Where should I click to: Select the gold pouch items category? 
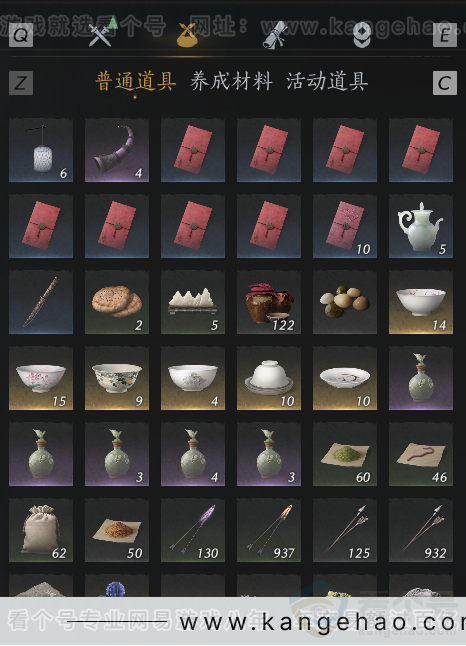coord(187,35)
